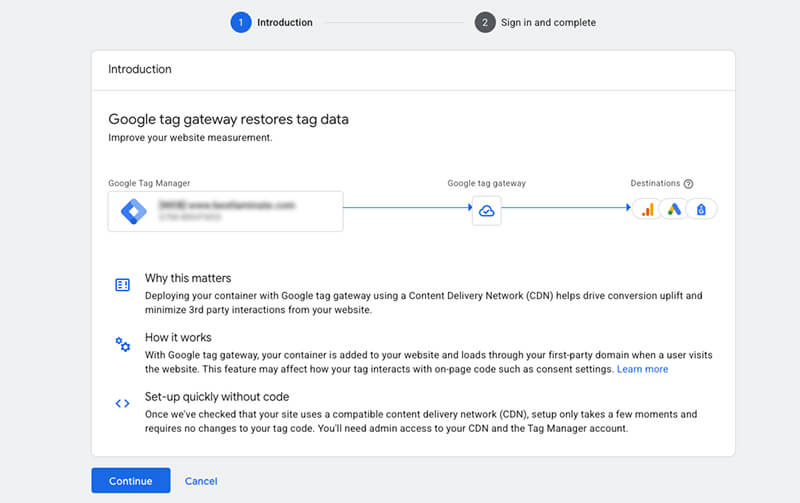800x503 pixels.
Task: Click the 'Introduction' stepper label
Action: click(285, 22)
